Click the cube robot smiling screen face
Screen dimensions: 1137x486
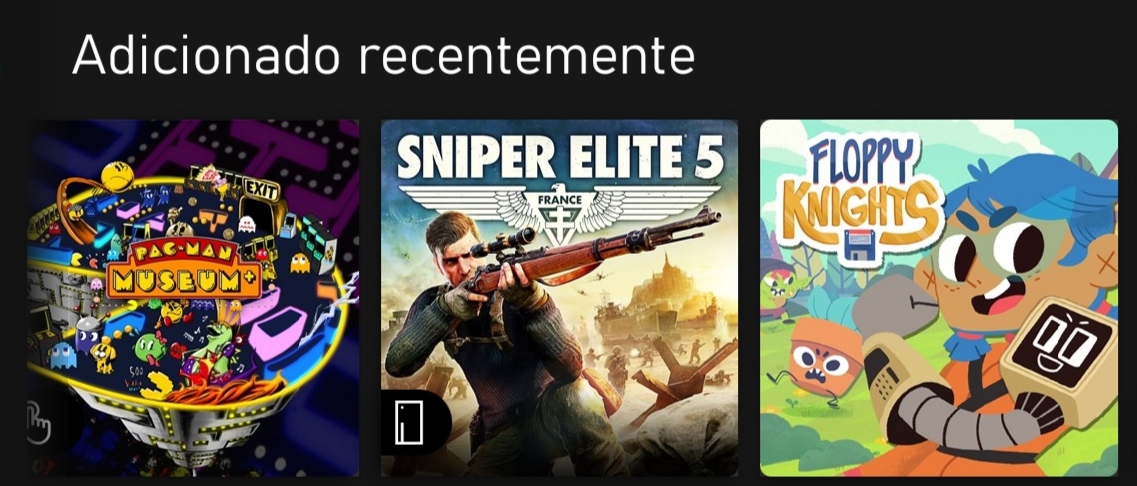point(1062,346)
